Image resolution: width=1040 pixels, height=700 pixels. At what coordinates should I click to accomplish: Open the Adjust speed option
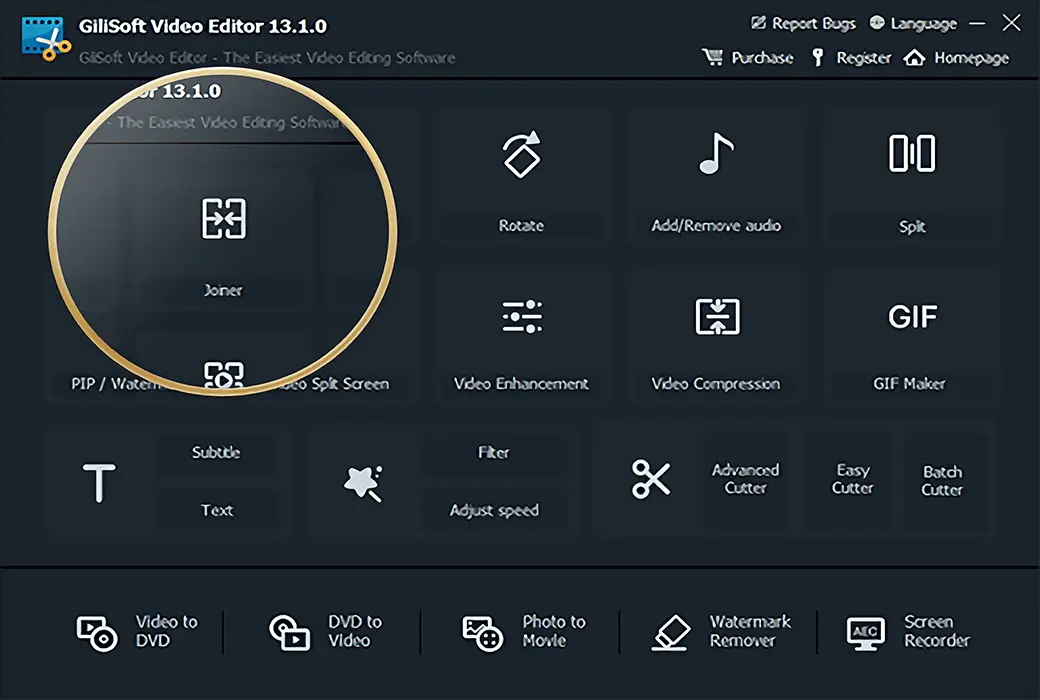coord(494,510)
